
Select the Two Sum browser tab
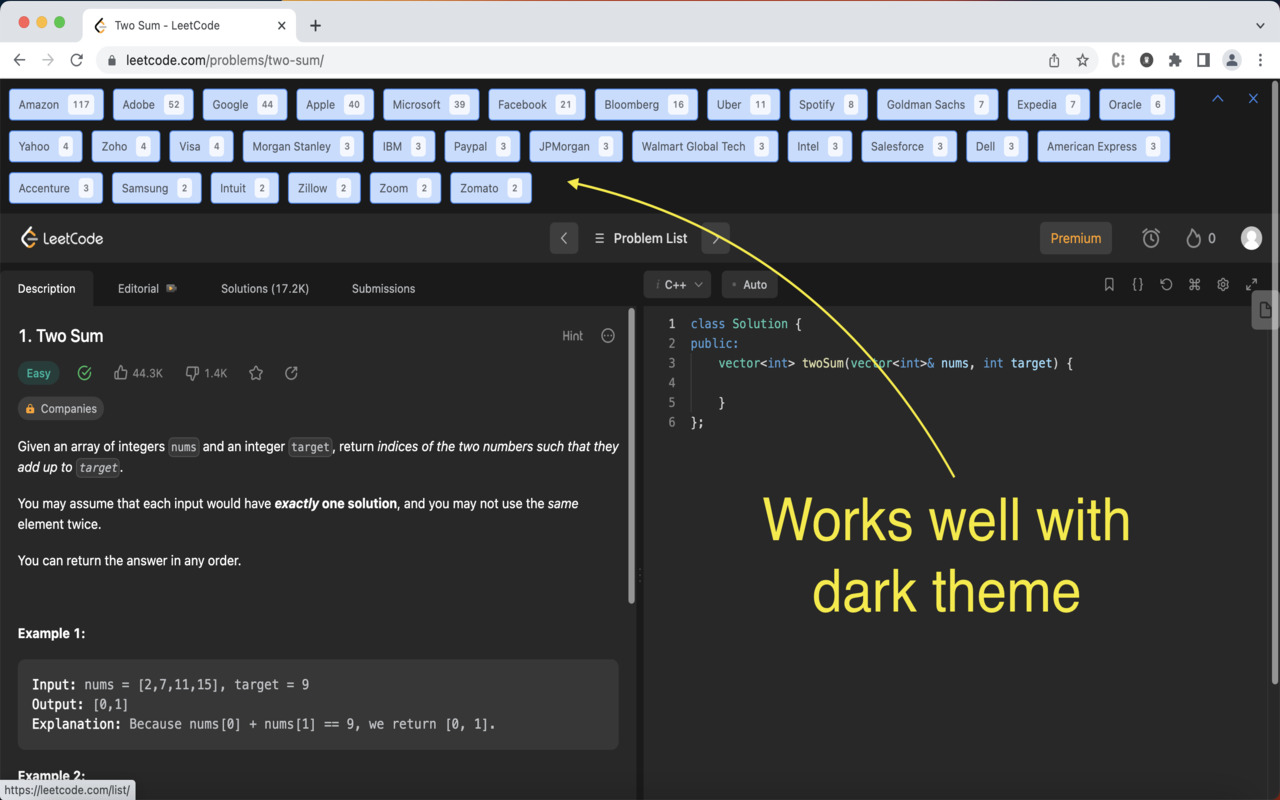coord(190,25)
